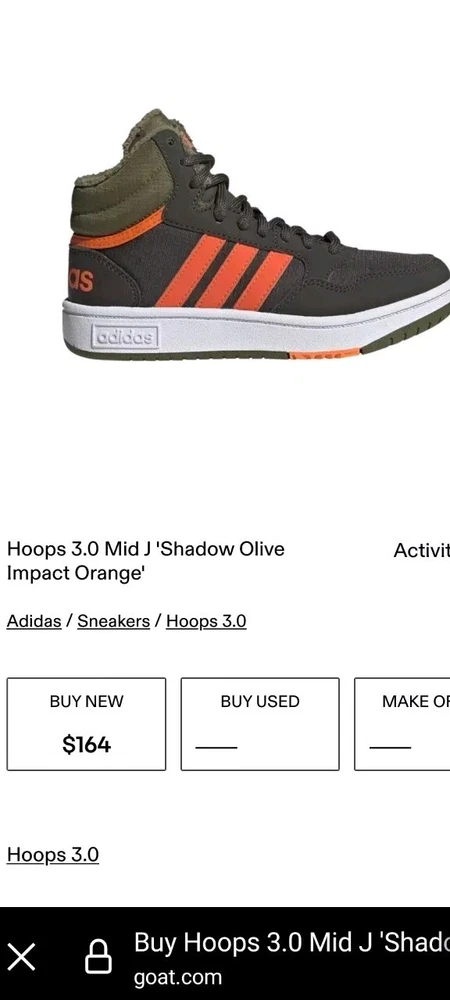The image size is (450, 1000).
Task: Open the Activity tab on the right
Action: click(421, 550)
